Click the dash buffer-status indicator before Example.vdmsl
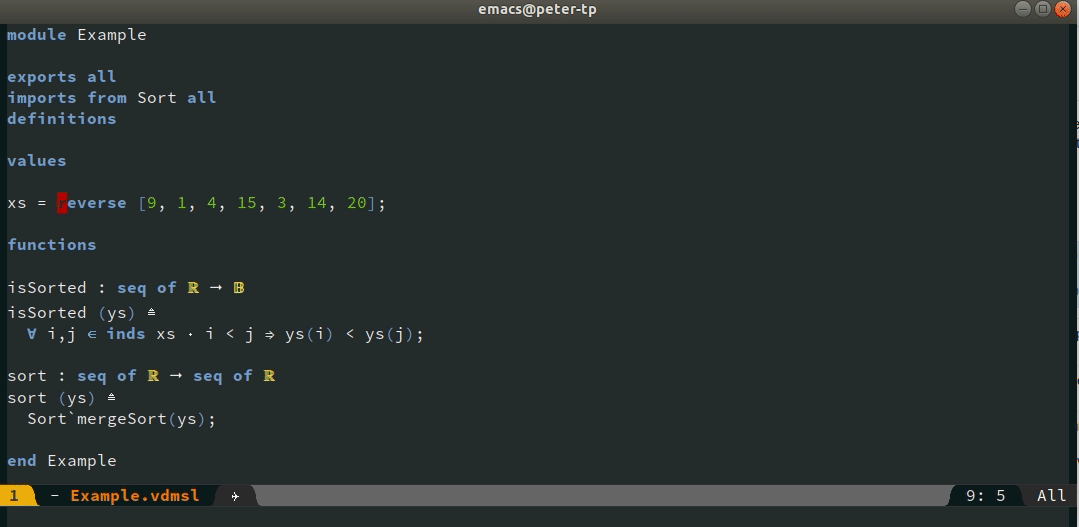1079x527 pixels. tap(55, 496)
